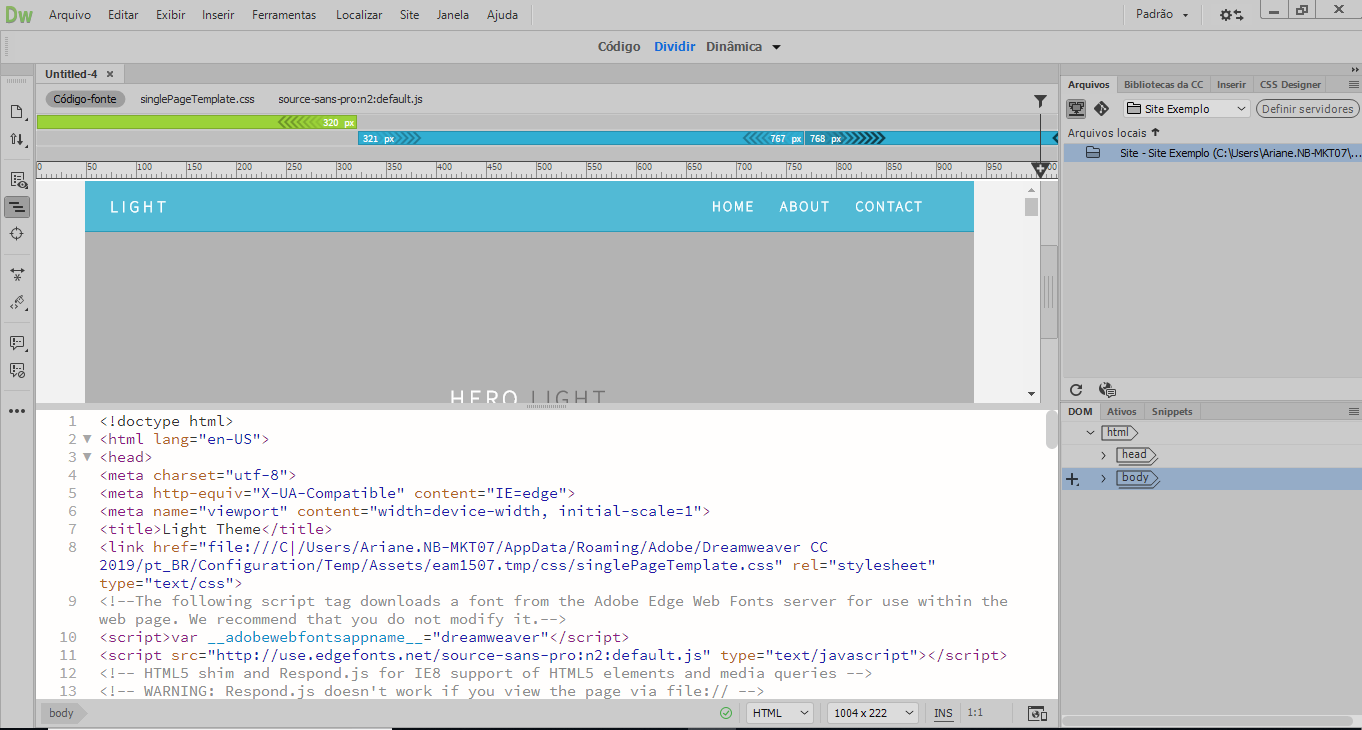The image size is (1362, 730).
Task: Switch to Dividir split view
Action: (675, 47)
